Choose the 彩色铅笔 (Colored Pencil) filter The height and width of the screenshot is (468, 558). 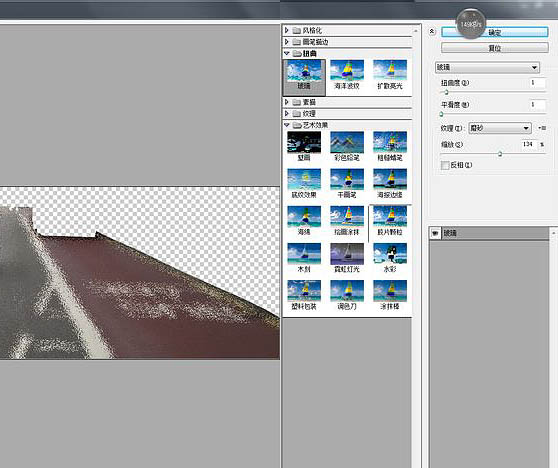pos(347,146)
